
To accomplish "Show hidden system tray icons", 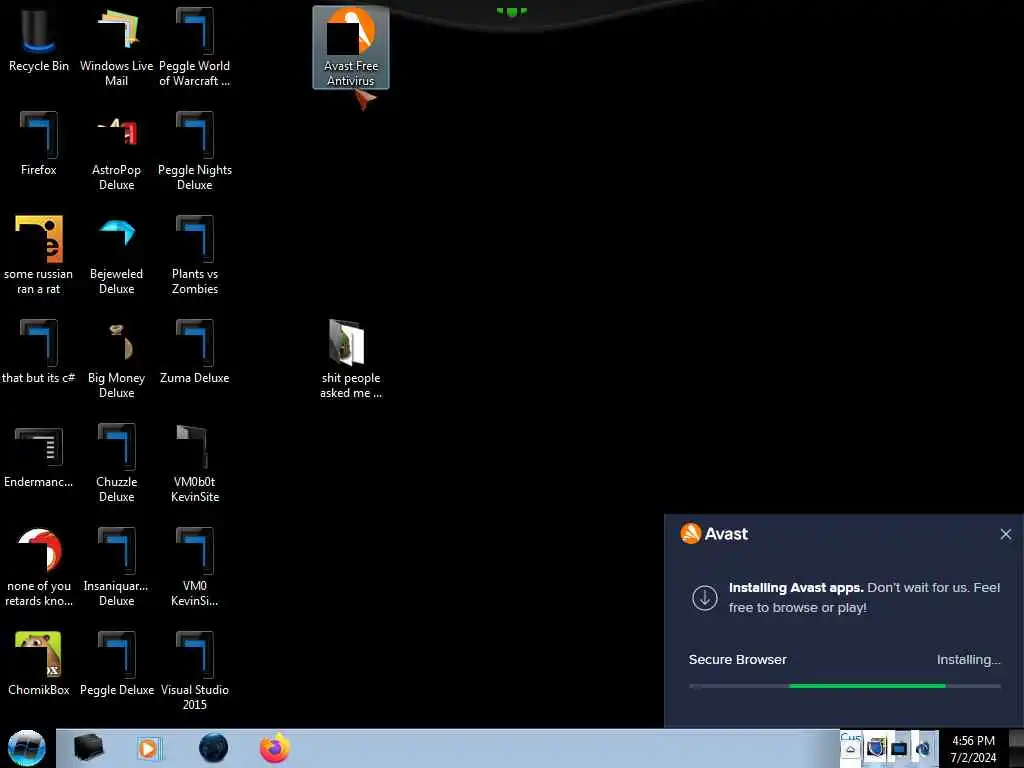I will (x=850, y=749).
